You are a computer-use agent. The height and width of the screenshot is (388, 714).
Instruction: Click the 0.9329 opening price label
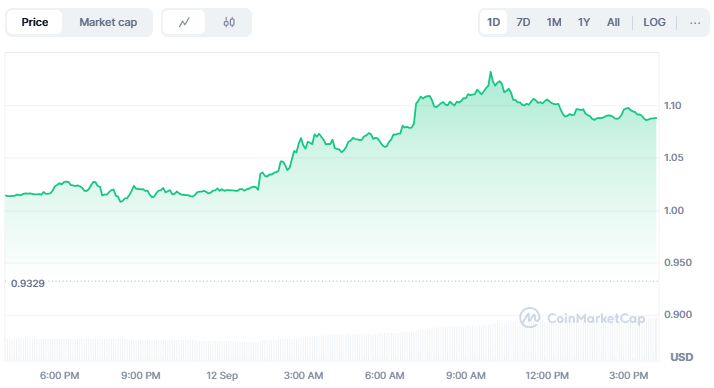[28, 283]
